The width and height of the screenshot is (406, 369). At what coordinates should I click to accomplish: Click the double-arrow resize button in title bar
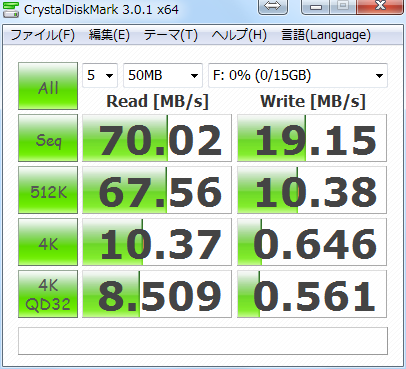[273, 6]
